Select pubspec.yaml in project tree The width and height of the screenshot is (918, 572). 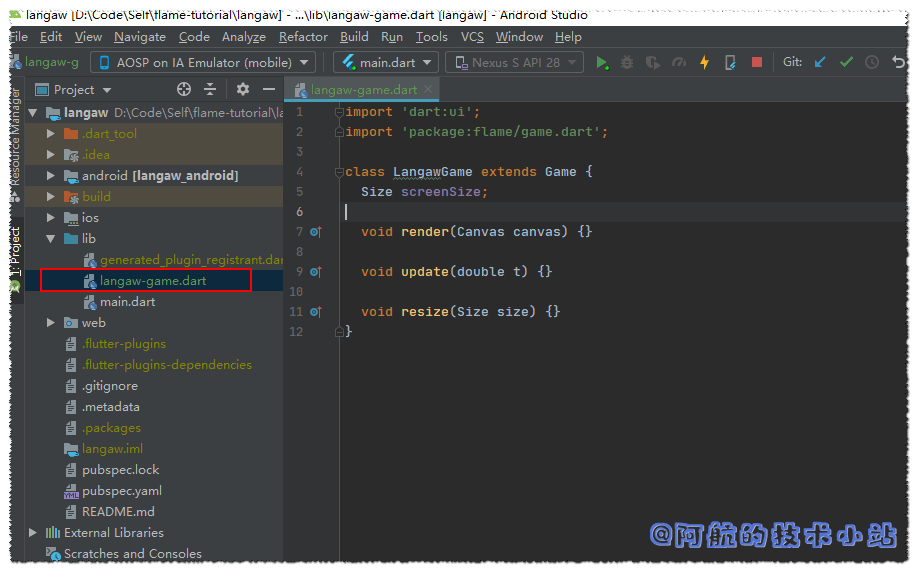(x=122, y=491)
